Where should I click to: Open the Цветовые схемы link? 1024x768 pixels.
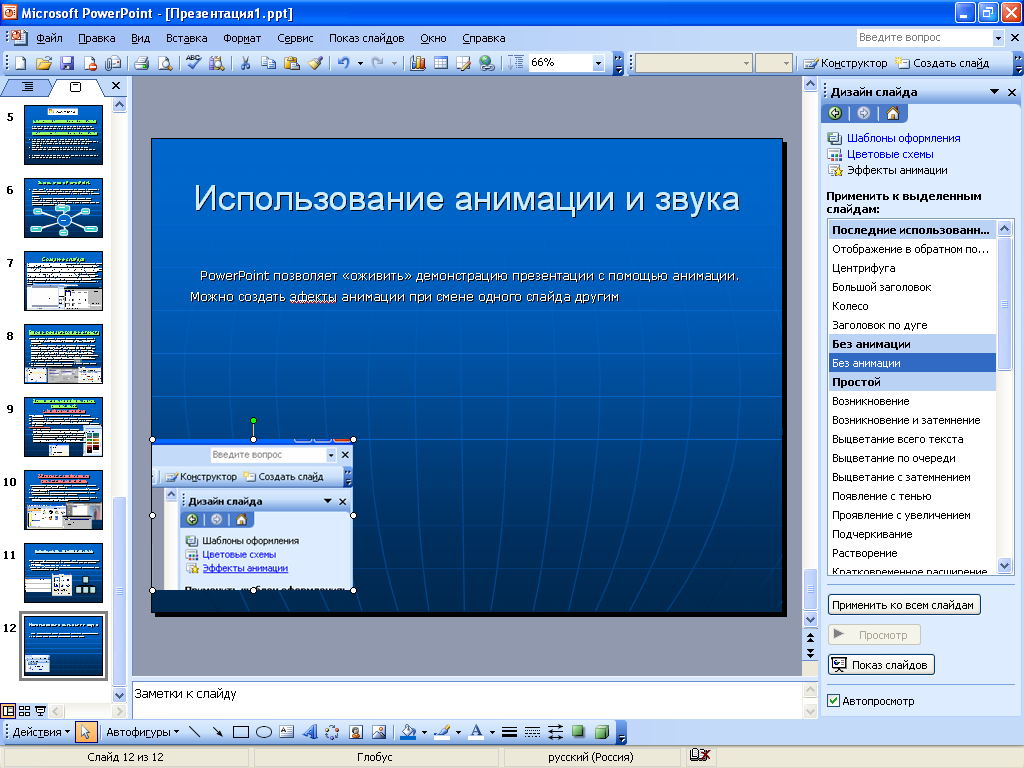click(890, 154)
